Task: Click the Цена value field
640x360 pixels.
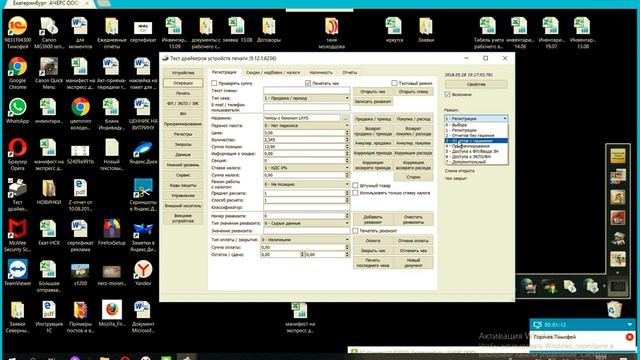Action: click(304, 133)
